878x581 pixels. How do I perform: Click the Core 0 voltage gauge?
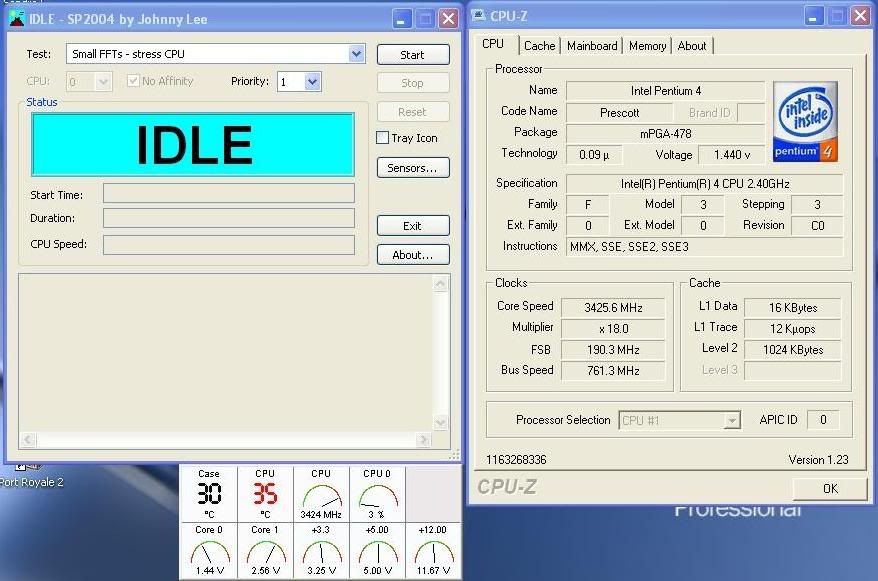[x=208, y=551]
